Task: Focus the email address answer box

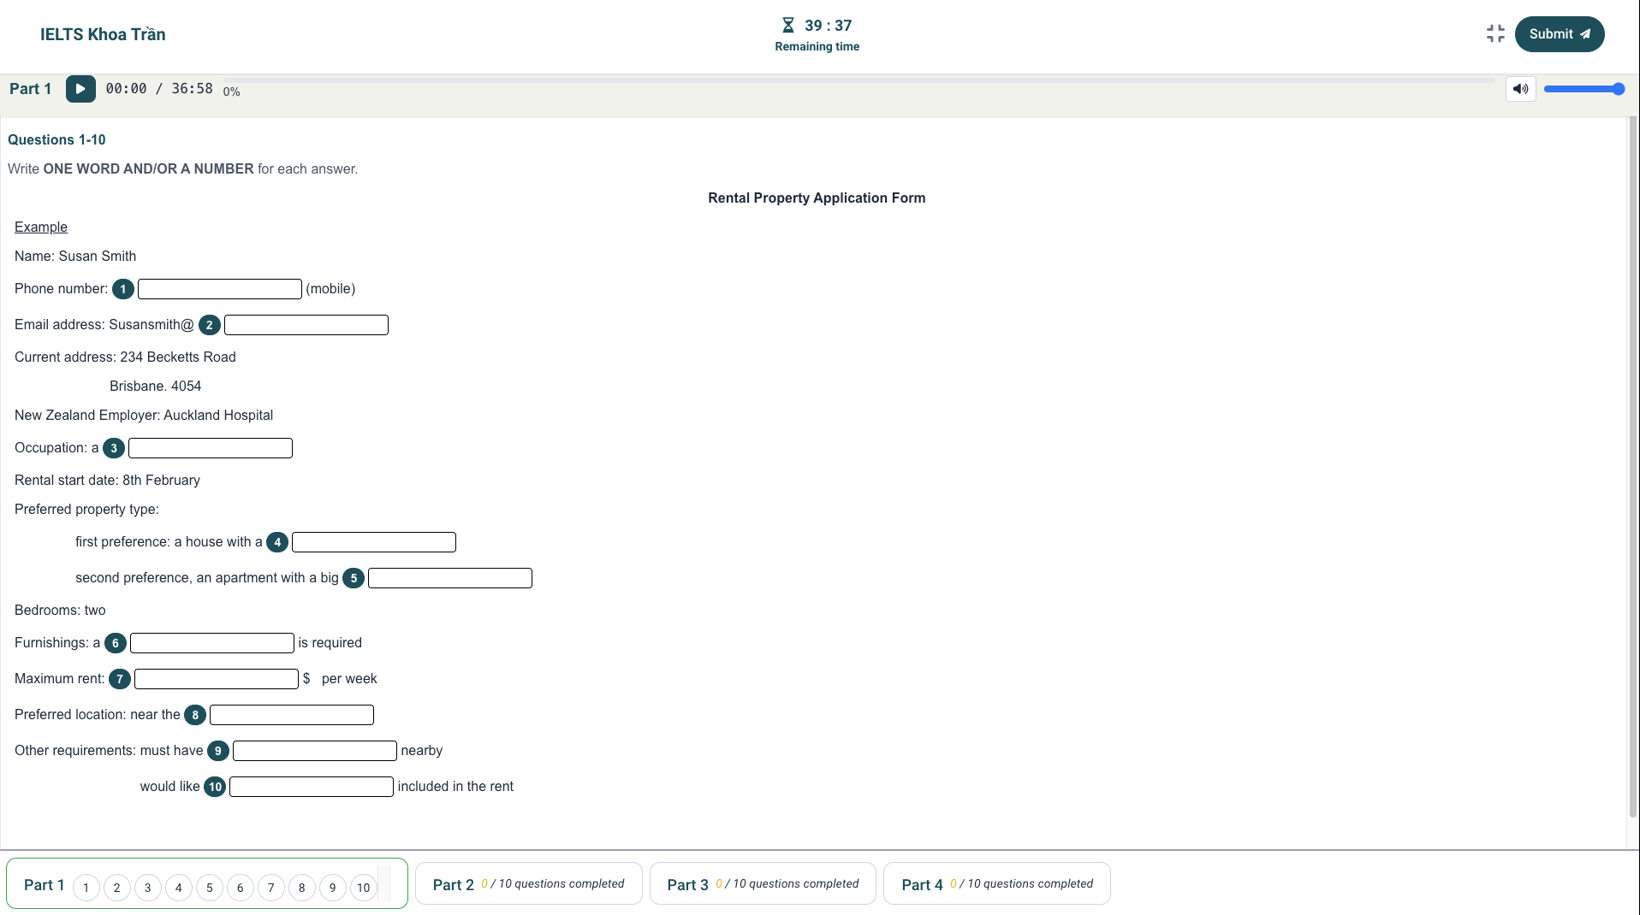Action: 306,325
